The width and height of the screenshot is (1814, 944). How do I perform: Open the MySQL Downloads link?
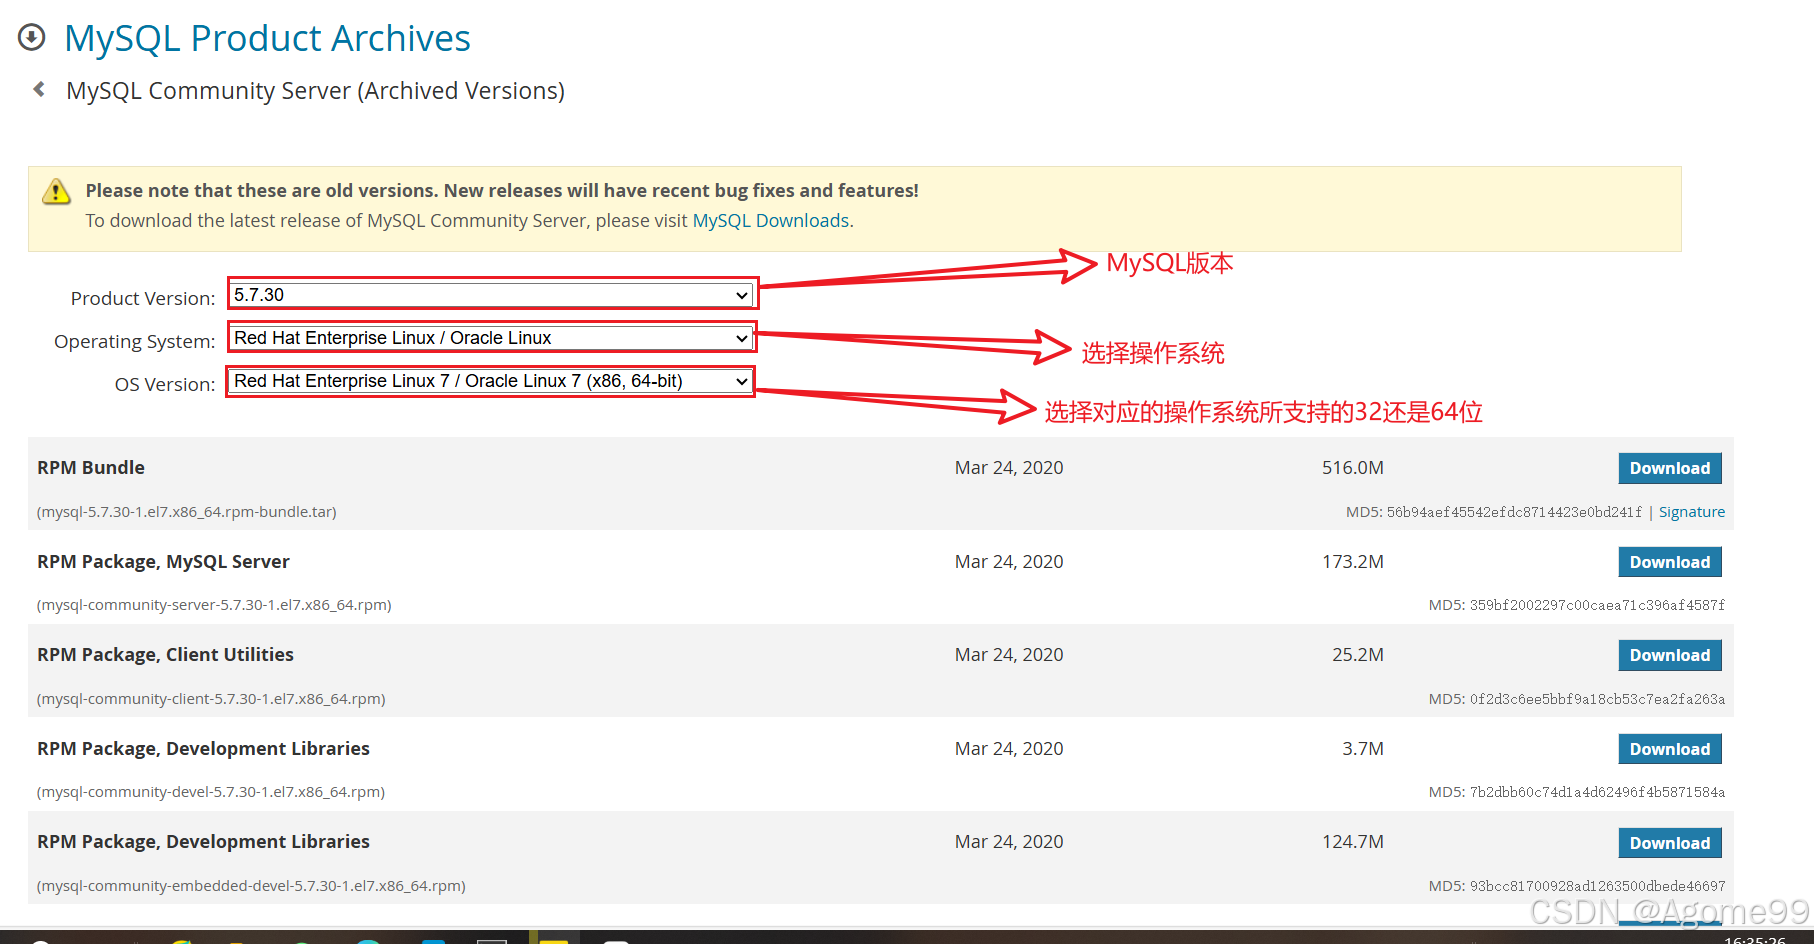click(x=770, y=220)
